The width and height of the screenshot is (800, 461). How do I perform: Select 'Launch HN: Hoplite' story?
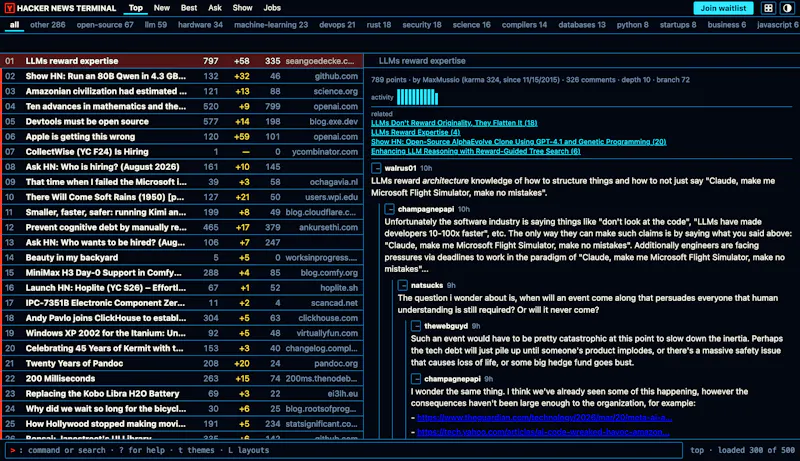click(x=183, y=288)
